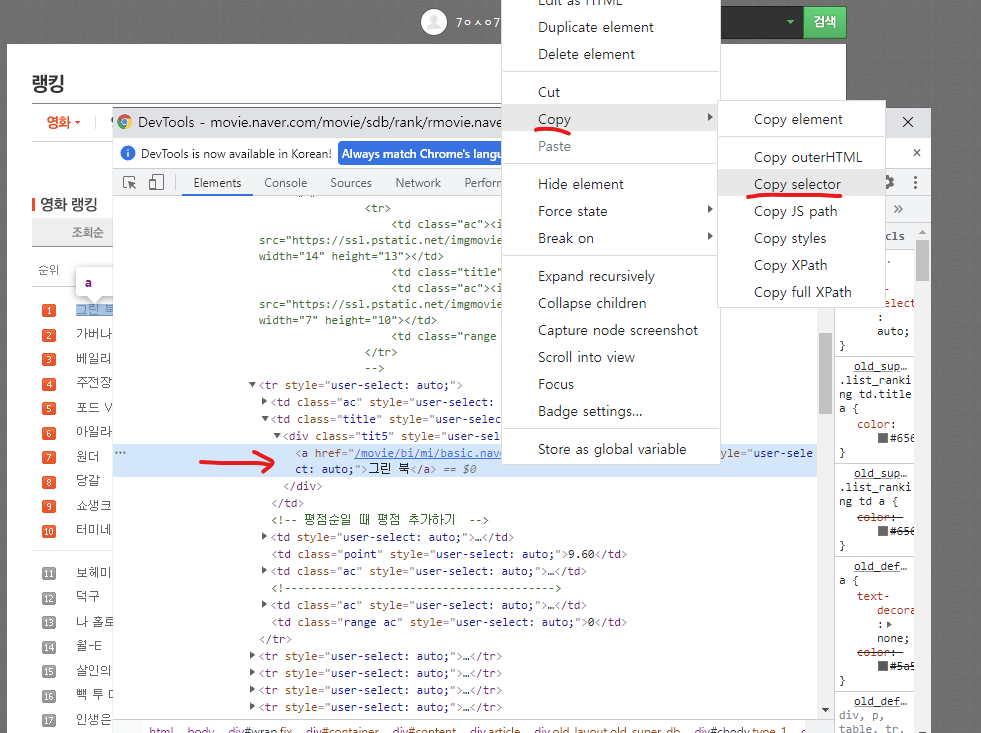This screenshot has width=981, height=733.
Task: Click the green 검색 search button
Action: (x=825, y=22)
